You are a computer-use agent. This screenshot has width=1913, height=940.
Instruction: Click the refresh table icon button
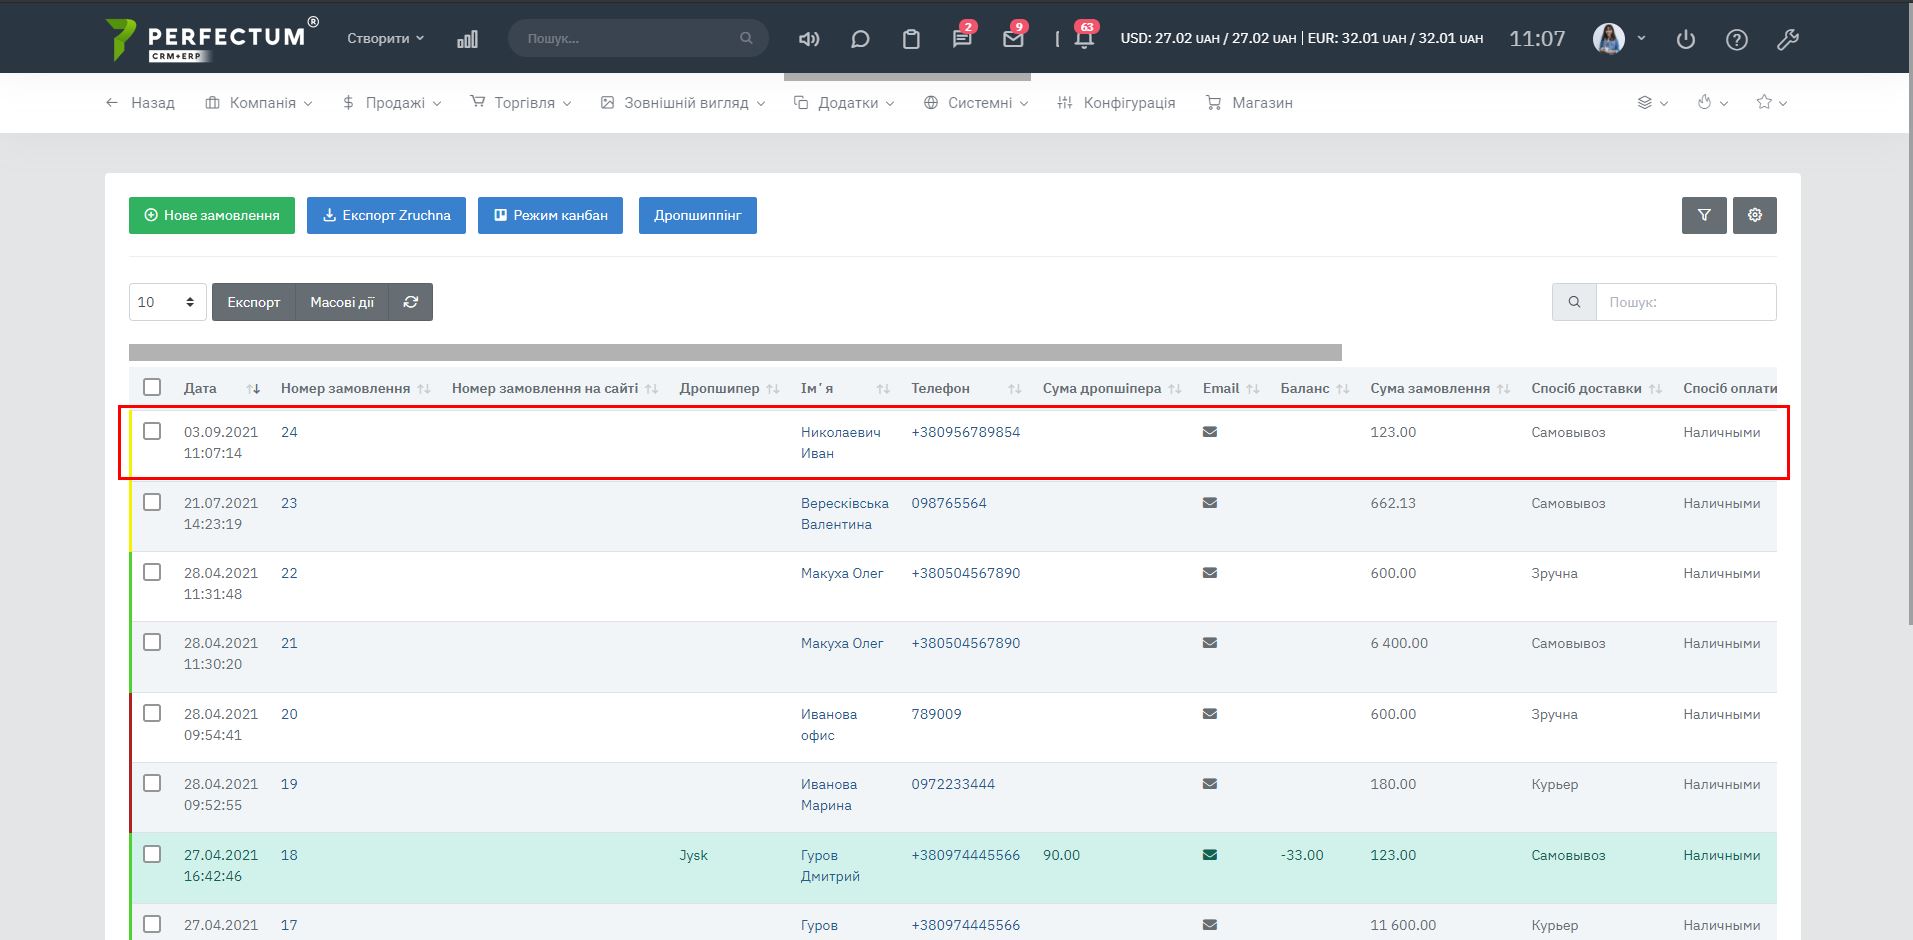(411, 302)
